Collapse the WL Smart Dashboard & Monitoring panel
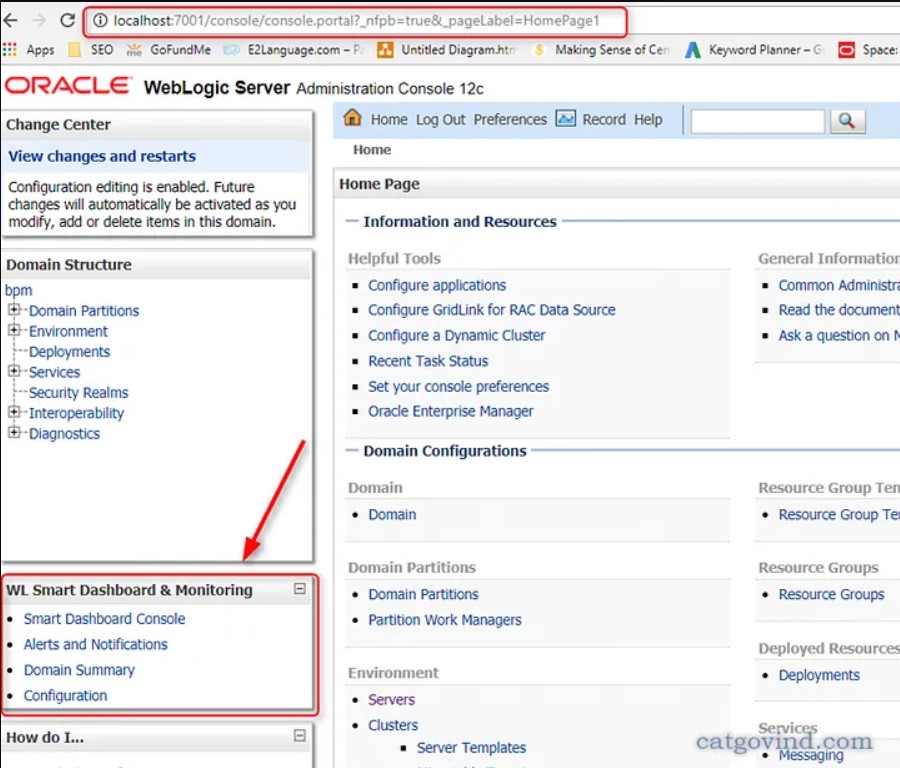Screen dimensions: 900x768 click(x=298, y=590)
